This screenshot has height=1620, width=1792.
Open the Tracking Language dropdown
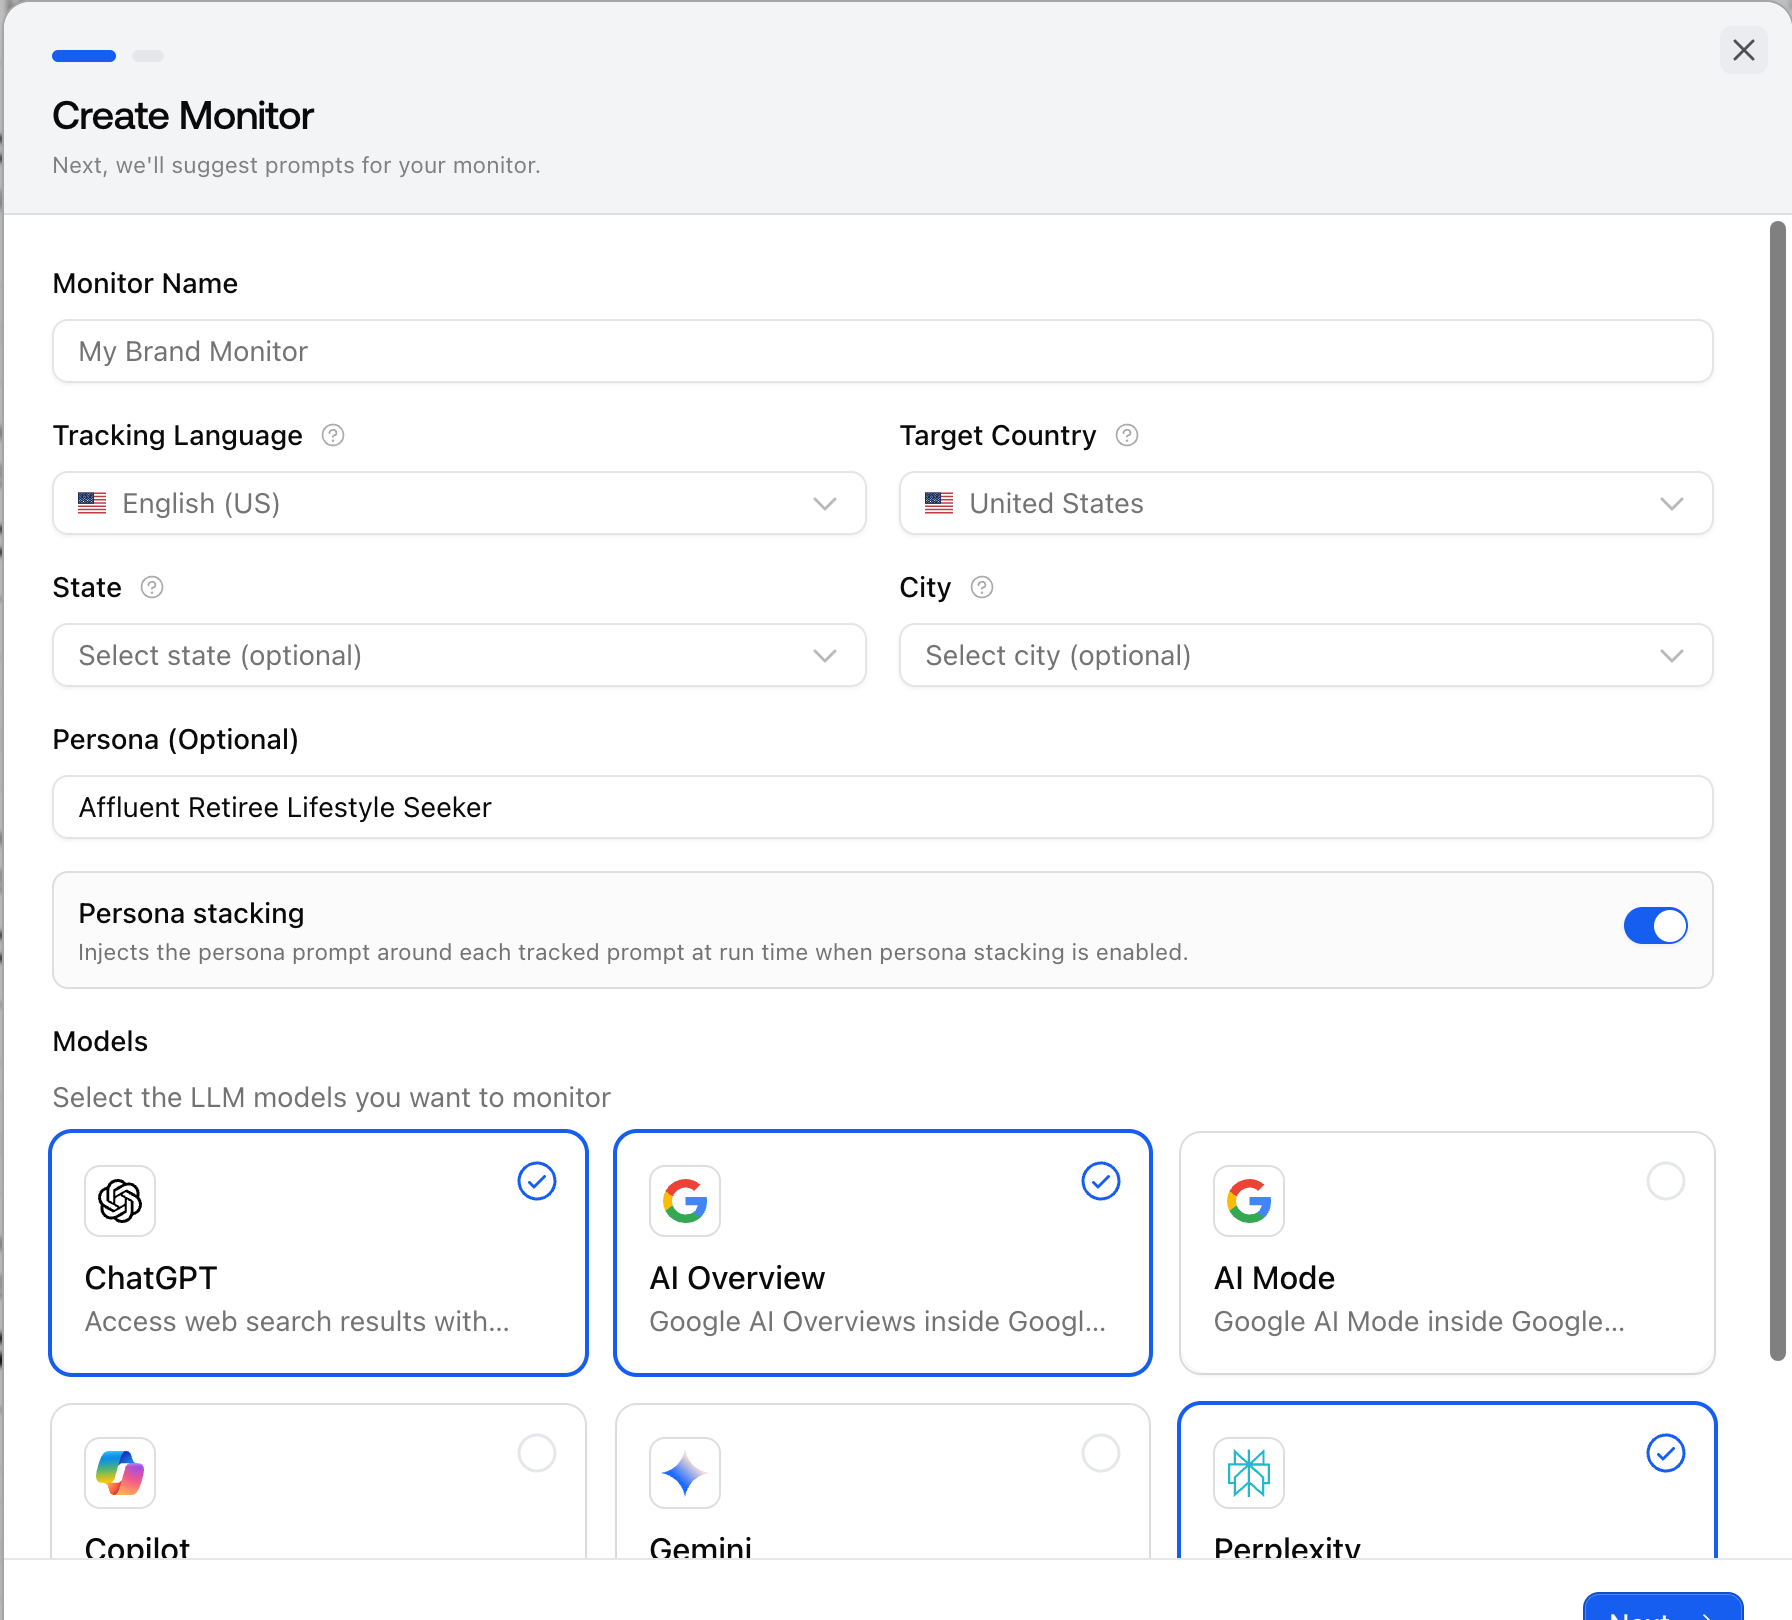[459, 503]
